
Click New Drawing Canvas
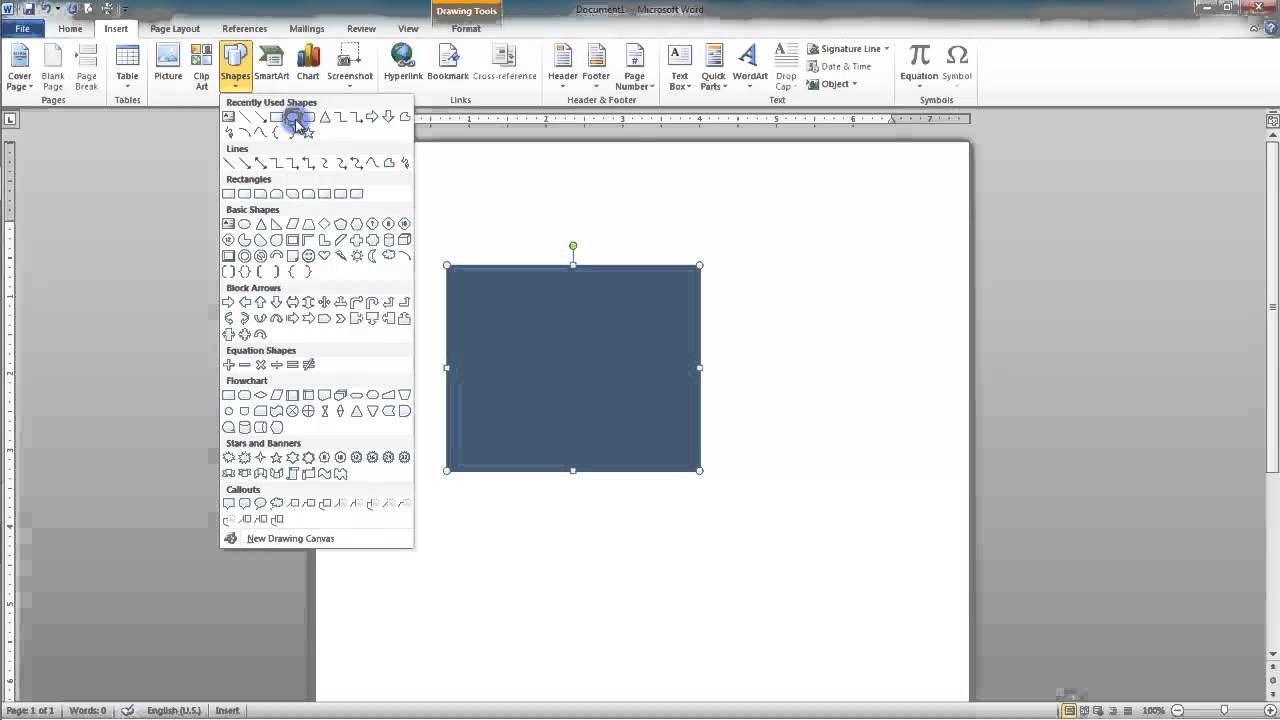(x=290, y=539)
